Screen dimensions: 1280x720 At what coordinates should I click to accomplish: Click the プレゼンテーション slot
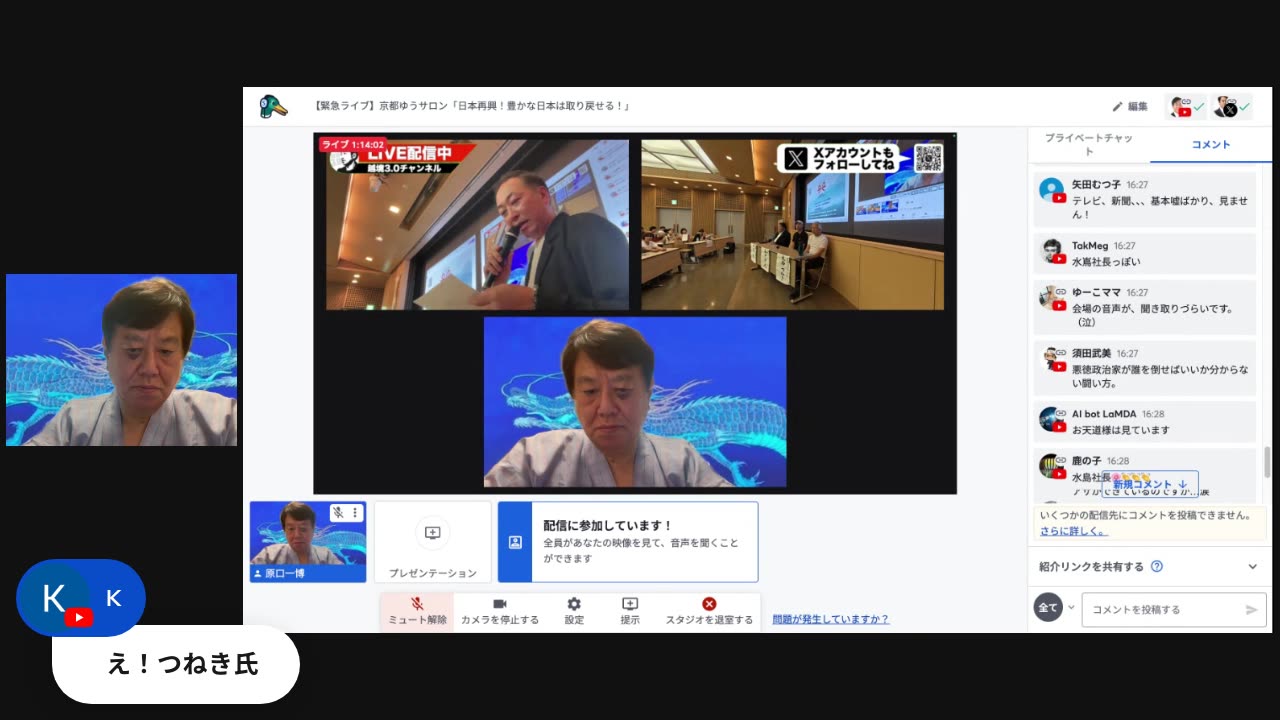(432, 542)
